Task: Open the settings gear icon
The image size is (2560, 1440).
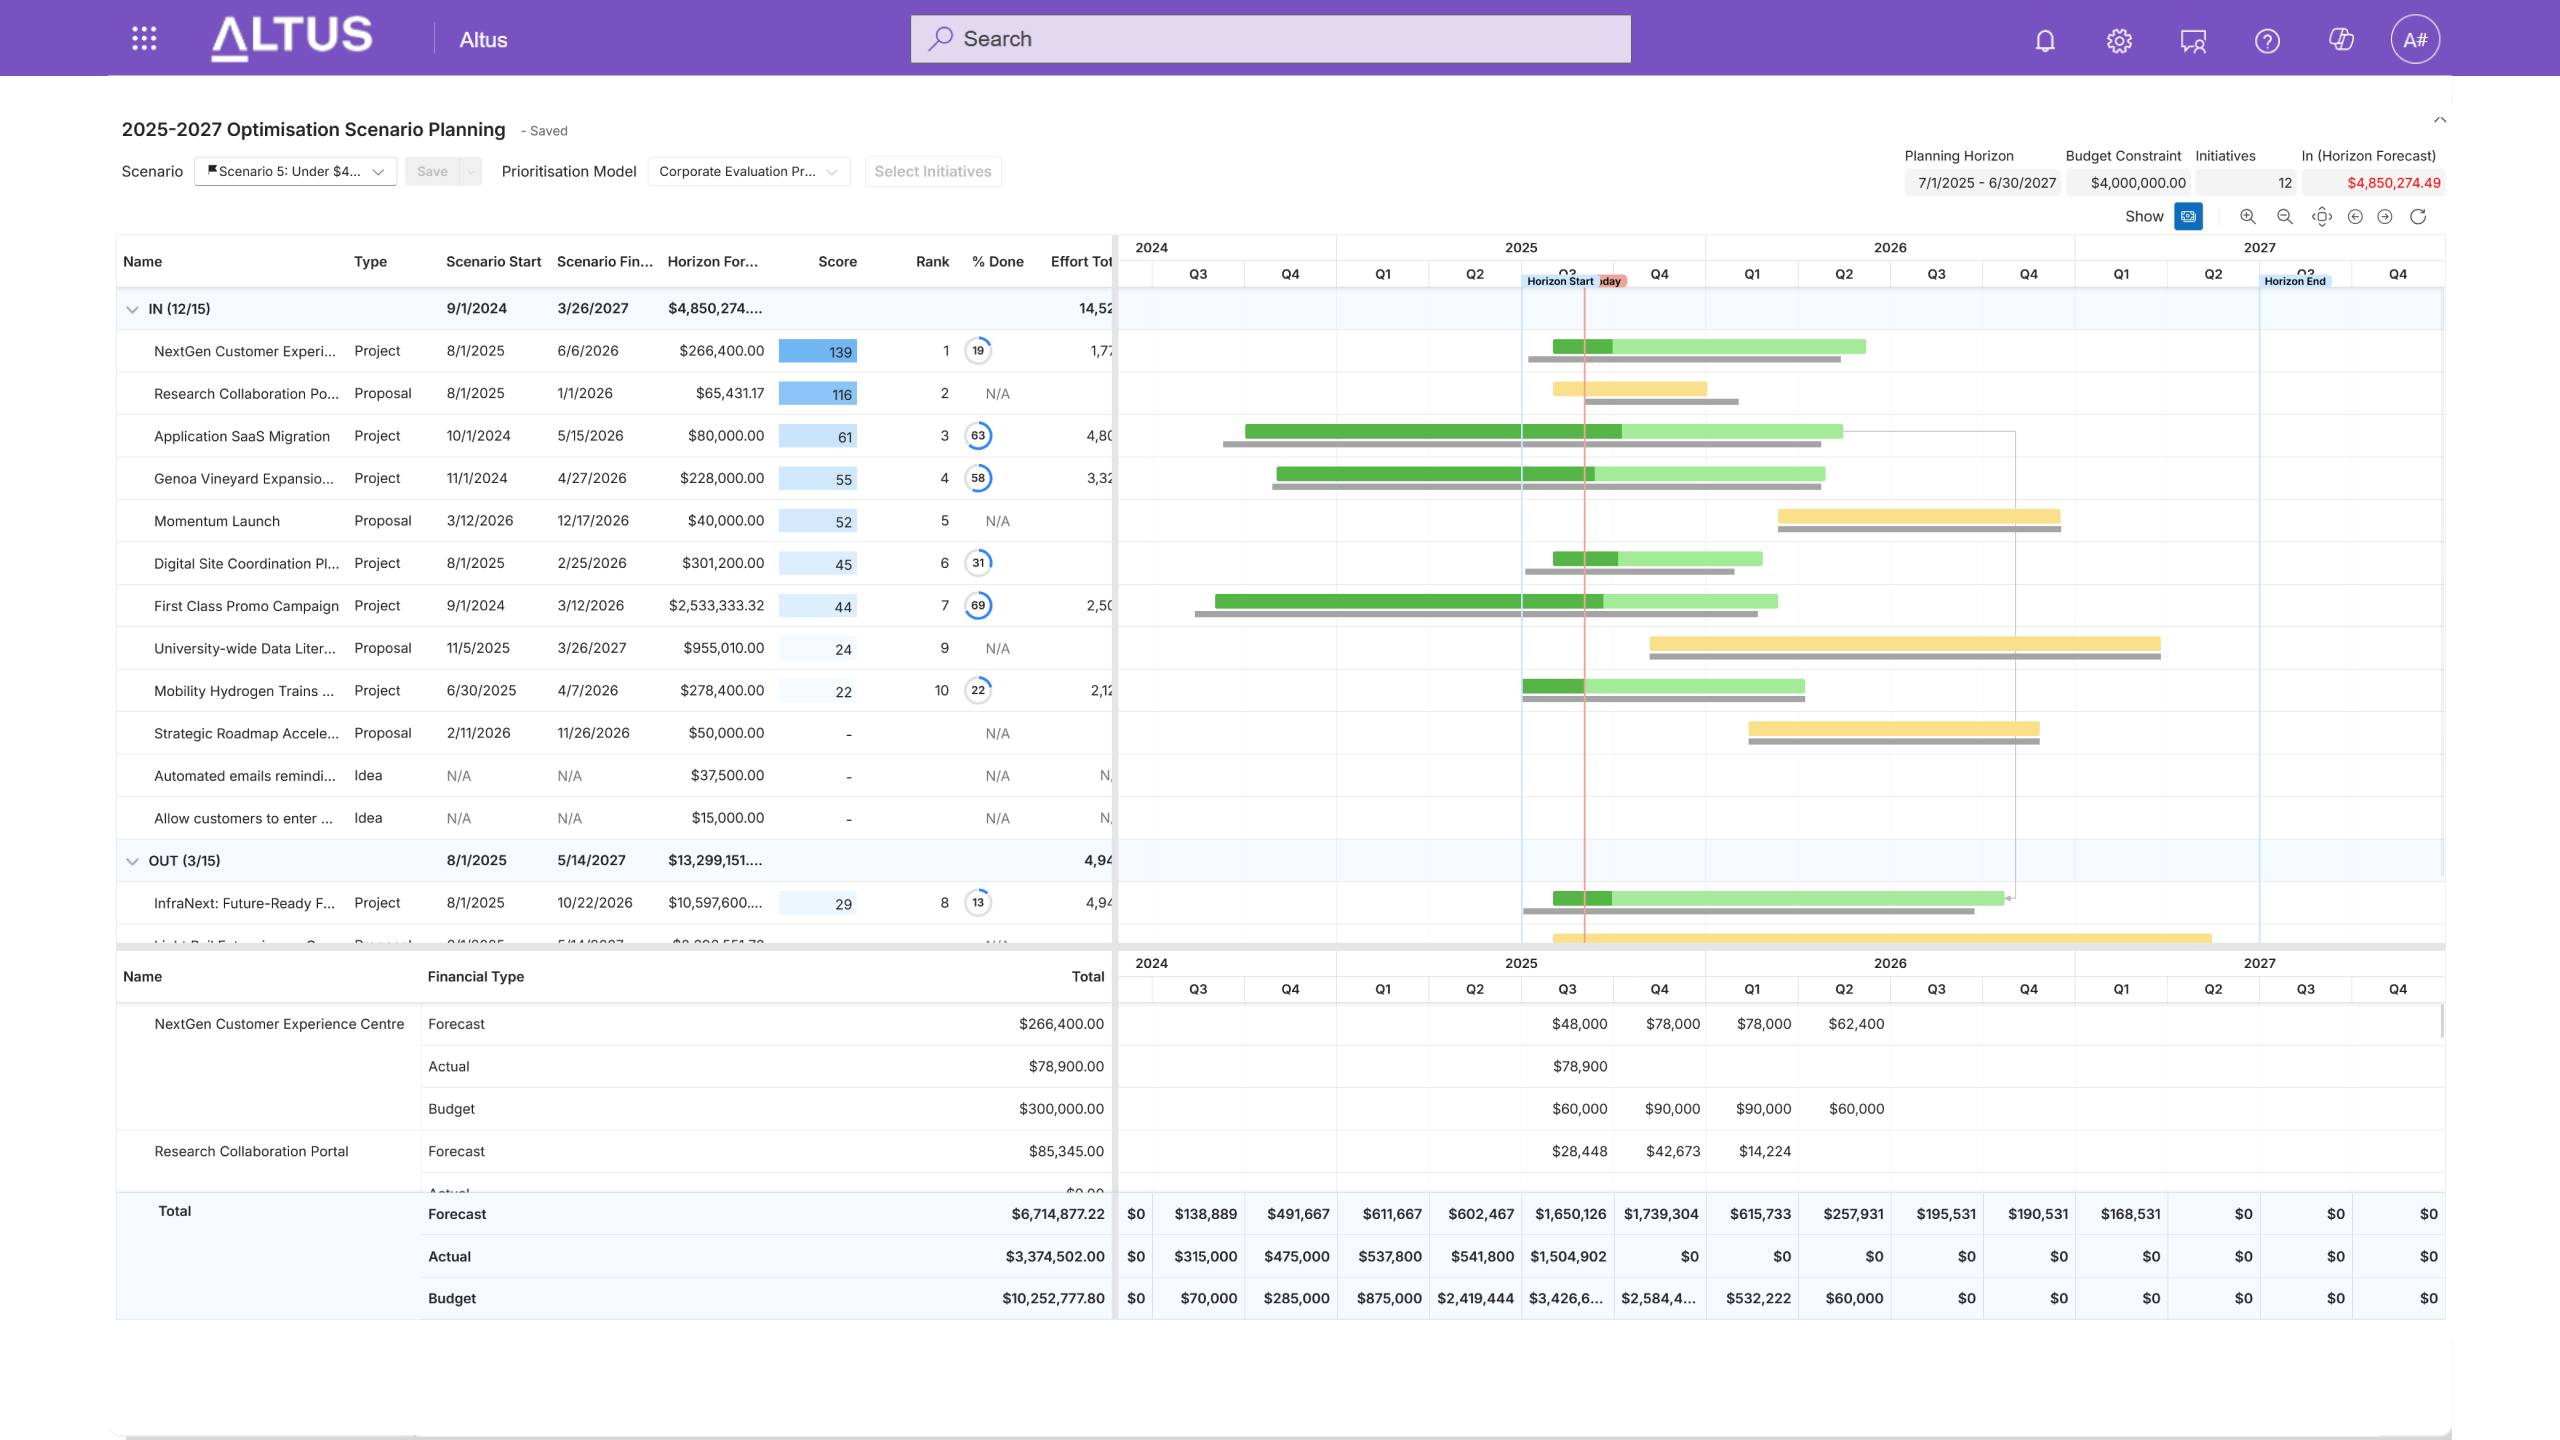Action: click(2119, 40)
